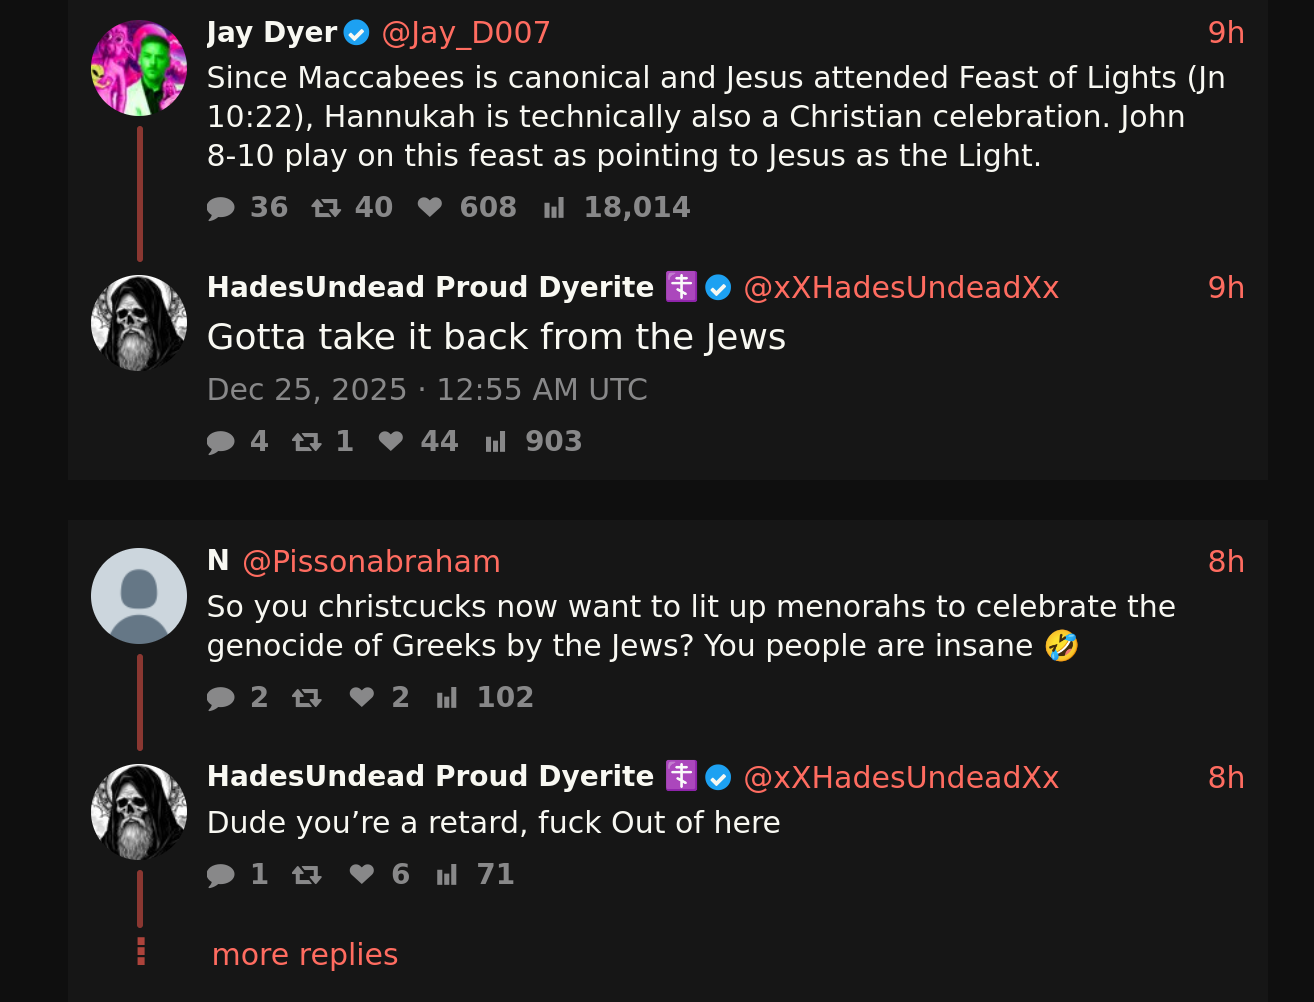Click the default gray avatar of user N
This screenshot has height=1002, width=1314.
[139, 596]
